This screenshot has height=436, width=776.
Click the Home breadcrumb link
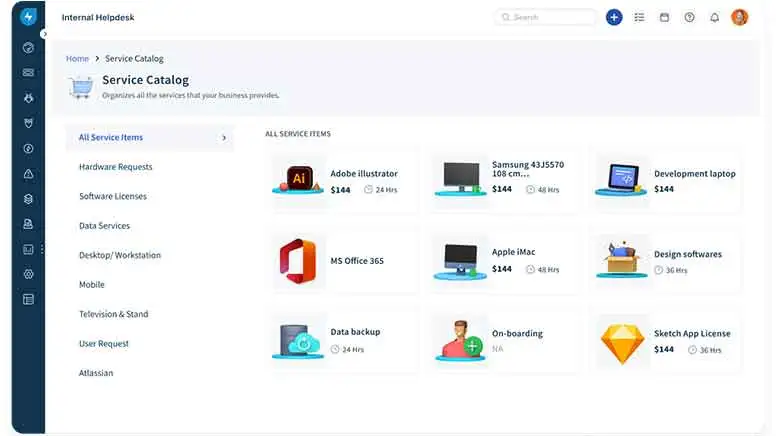[77, 59]
